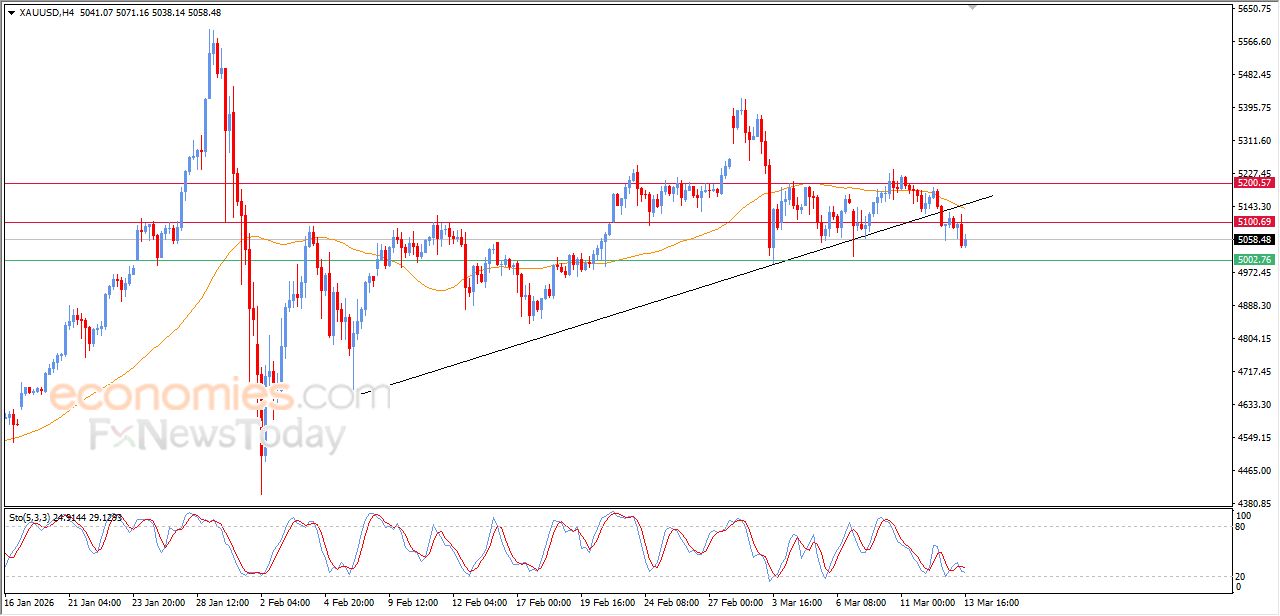
Task: Click the 4465.00 price axis label
Action: (1254, 471)
